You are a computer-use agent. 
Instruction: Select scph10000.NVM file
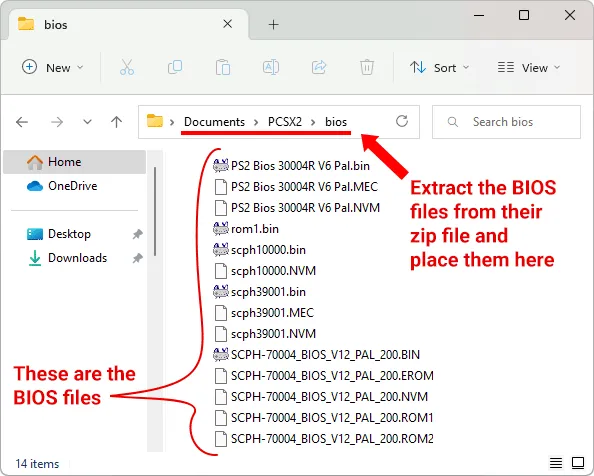(x=265, y=271)
